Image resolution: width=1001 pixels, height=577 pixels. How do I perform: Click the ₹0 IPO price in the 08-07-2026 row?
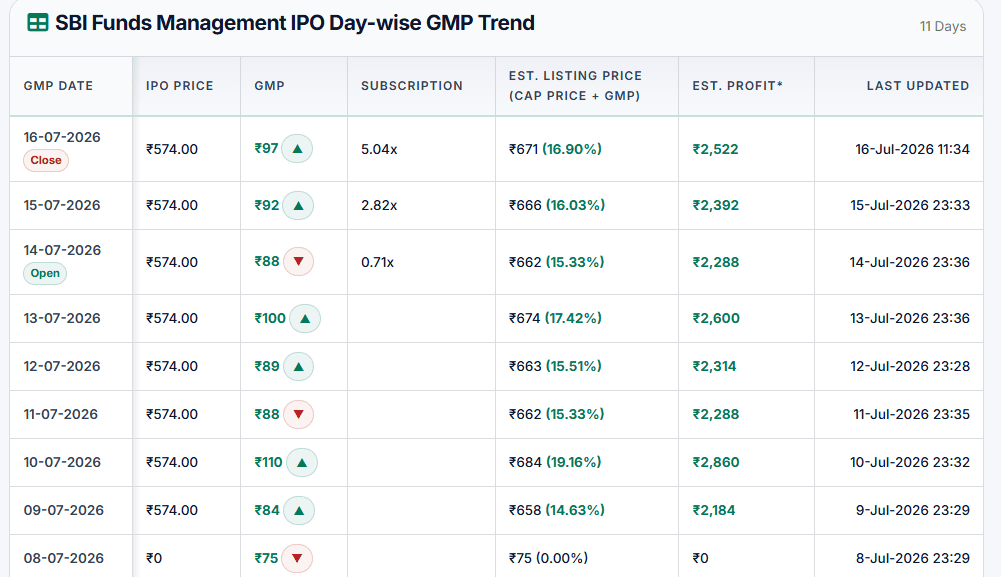click(154, 558)
